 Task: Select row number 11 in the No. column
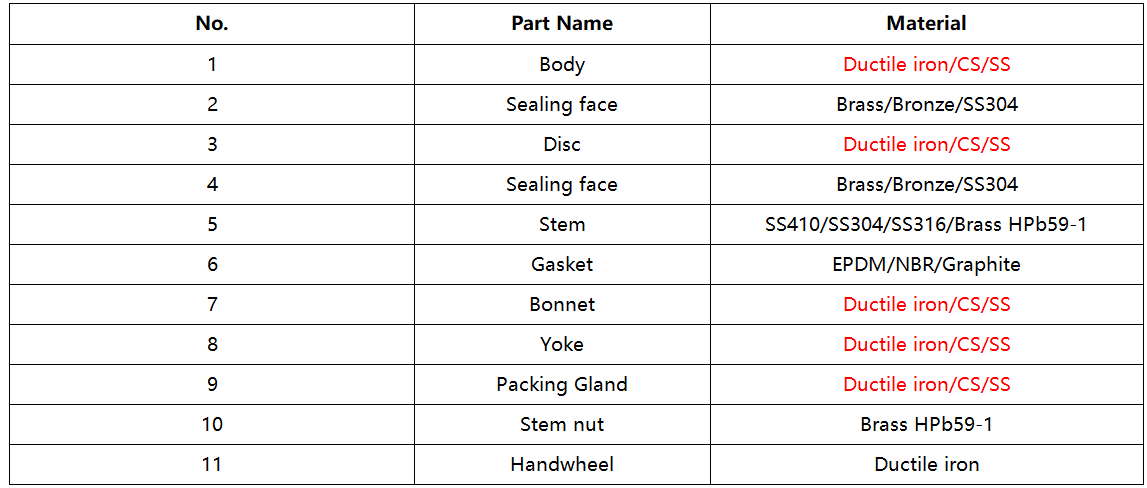[x=212, y=465]
